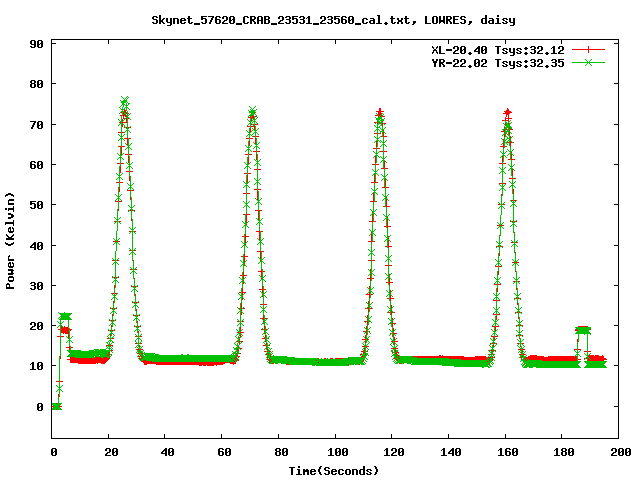
Task: Click x-axis tick label 80
Action: 281,452
